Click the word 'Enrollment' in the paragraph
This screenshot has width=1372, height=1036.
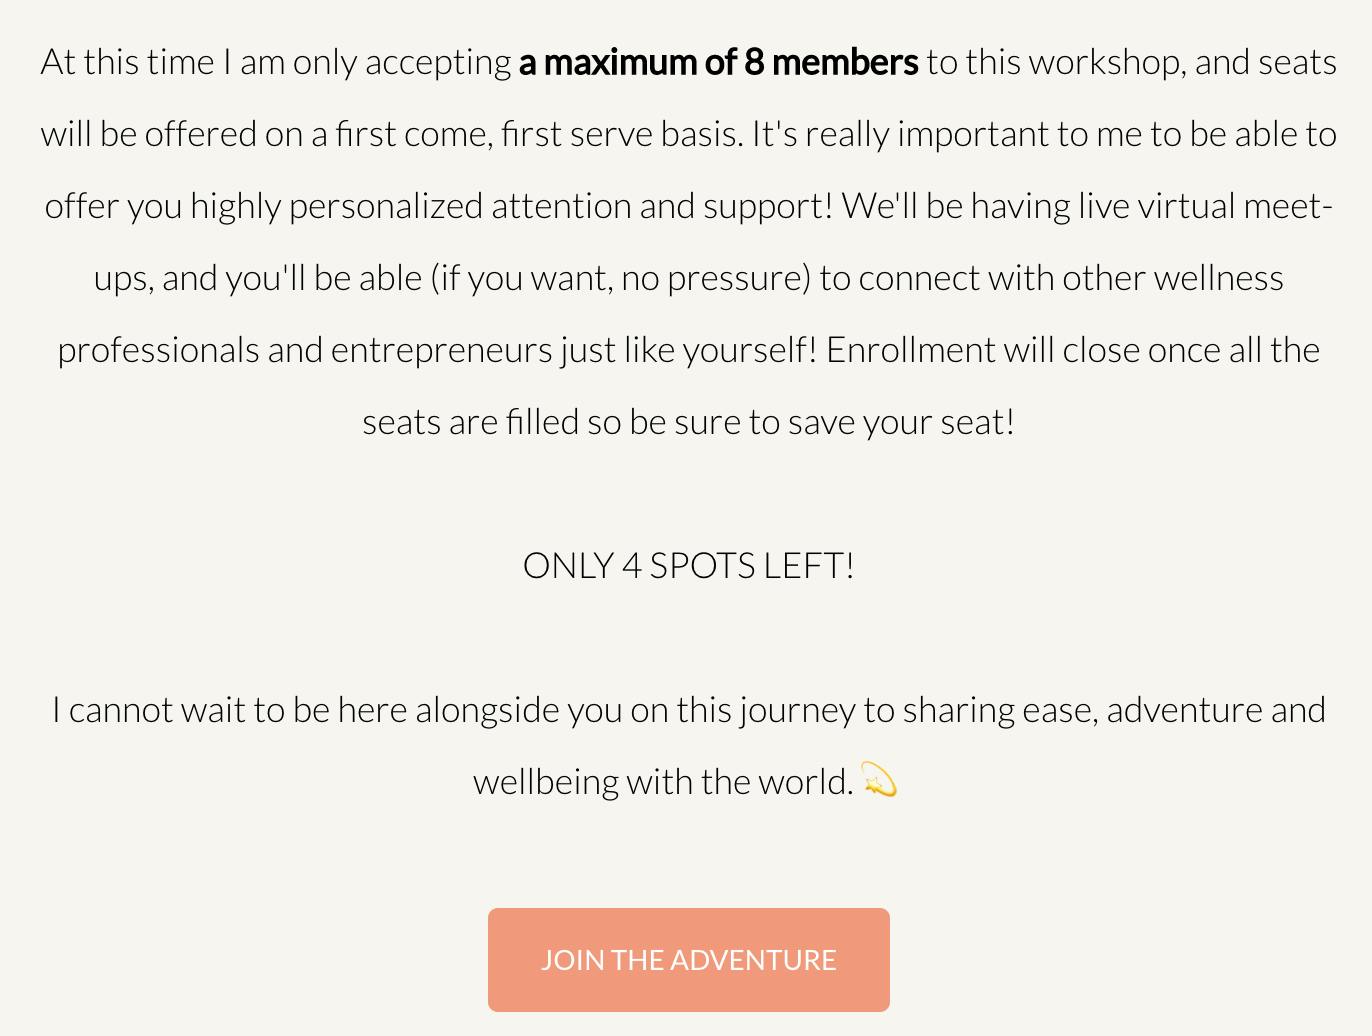pos(910,350)
